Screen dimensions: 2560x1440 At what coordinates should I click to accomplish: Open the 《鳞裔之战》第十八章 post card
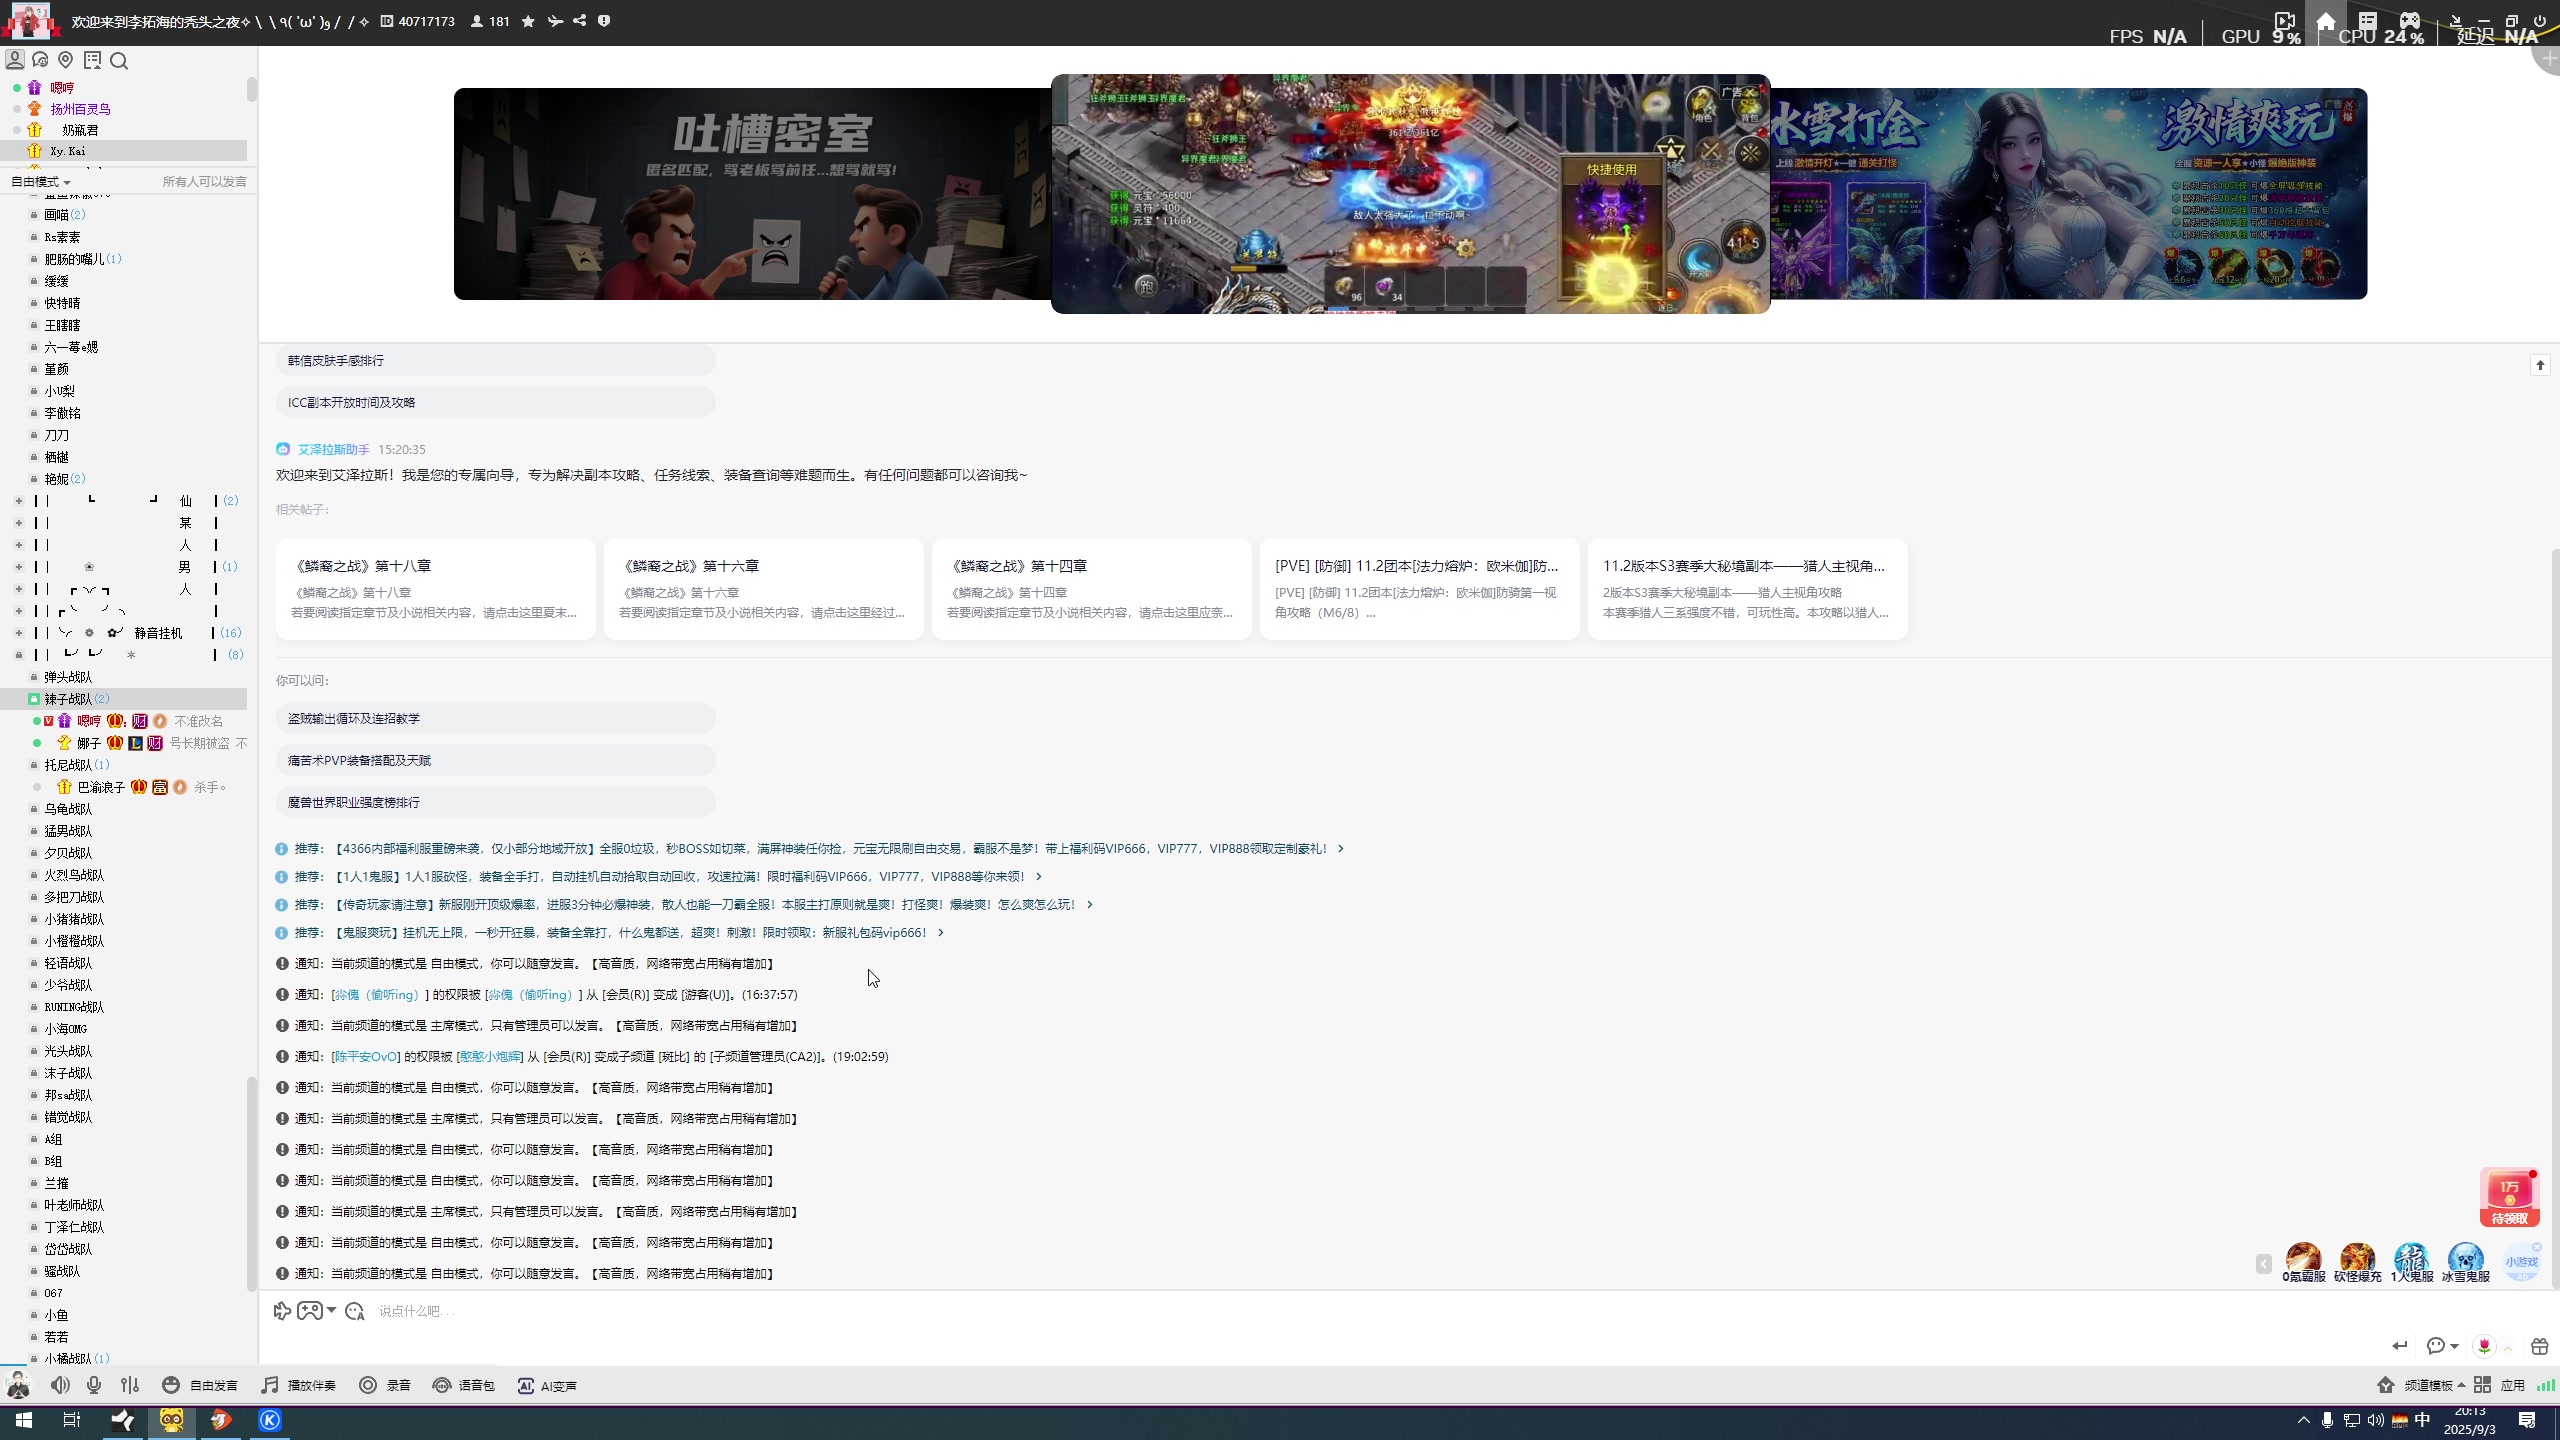(x=435, y=589)
